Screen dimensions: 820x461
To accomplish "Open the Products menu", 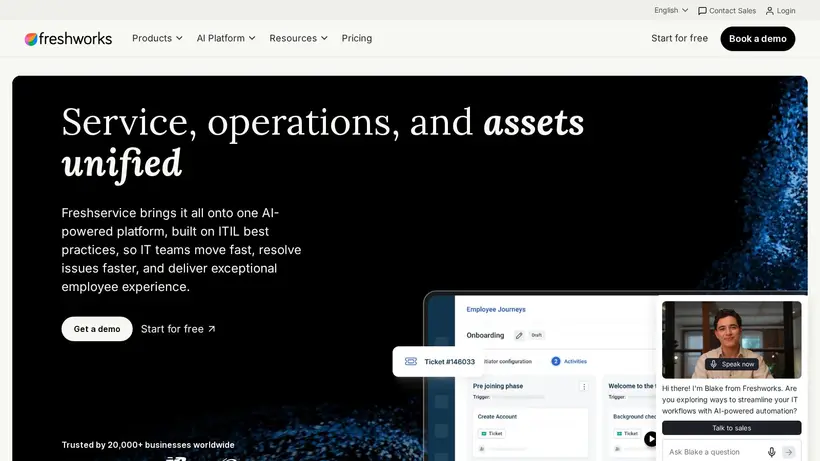I will (x=157, y=38).
